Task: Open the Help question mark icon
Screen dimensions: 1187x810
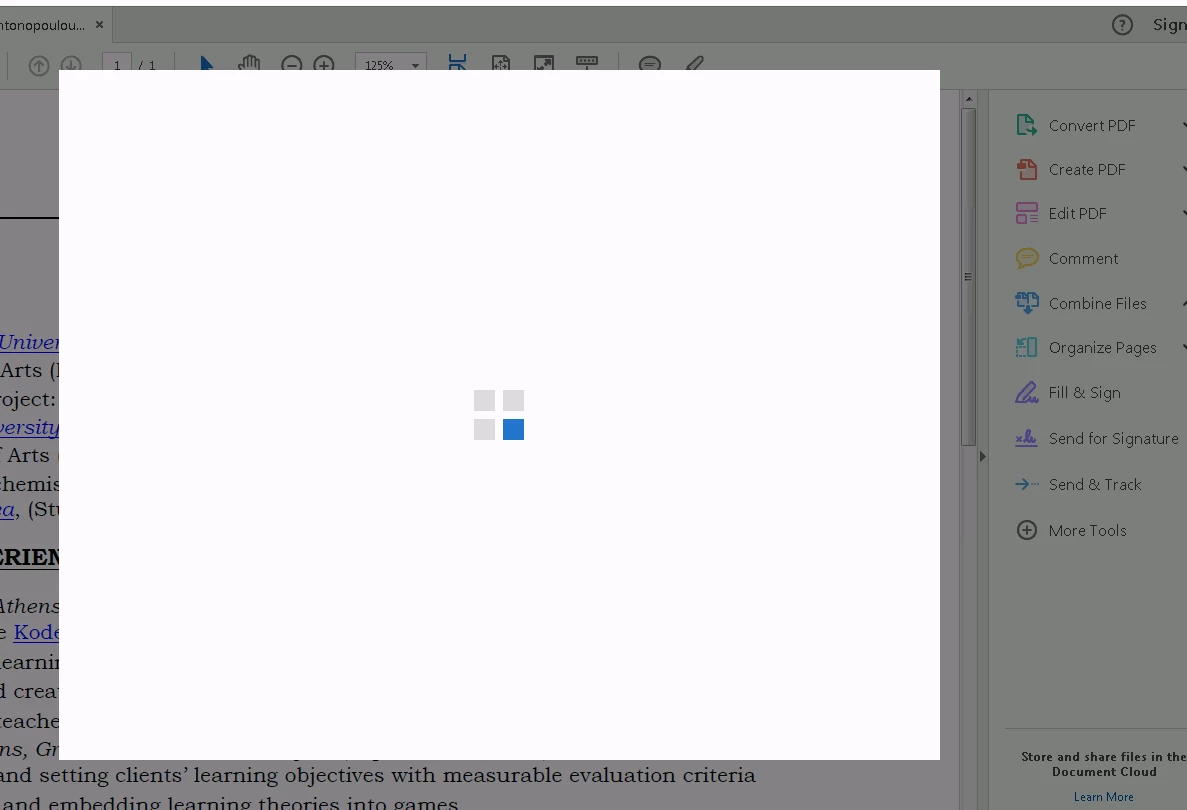Action: tap(1122, 25)
